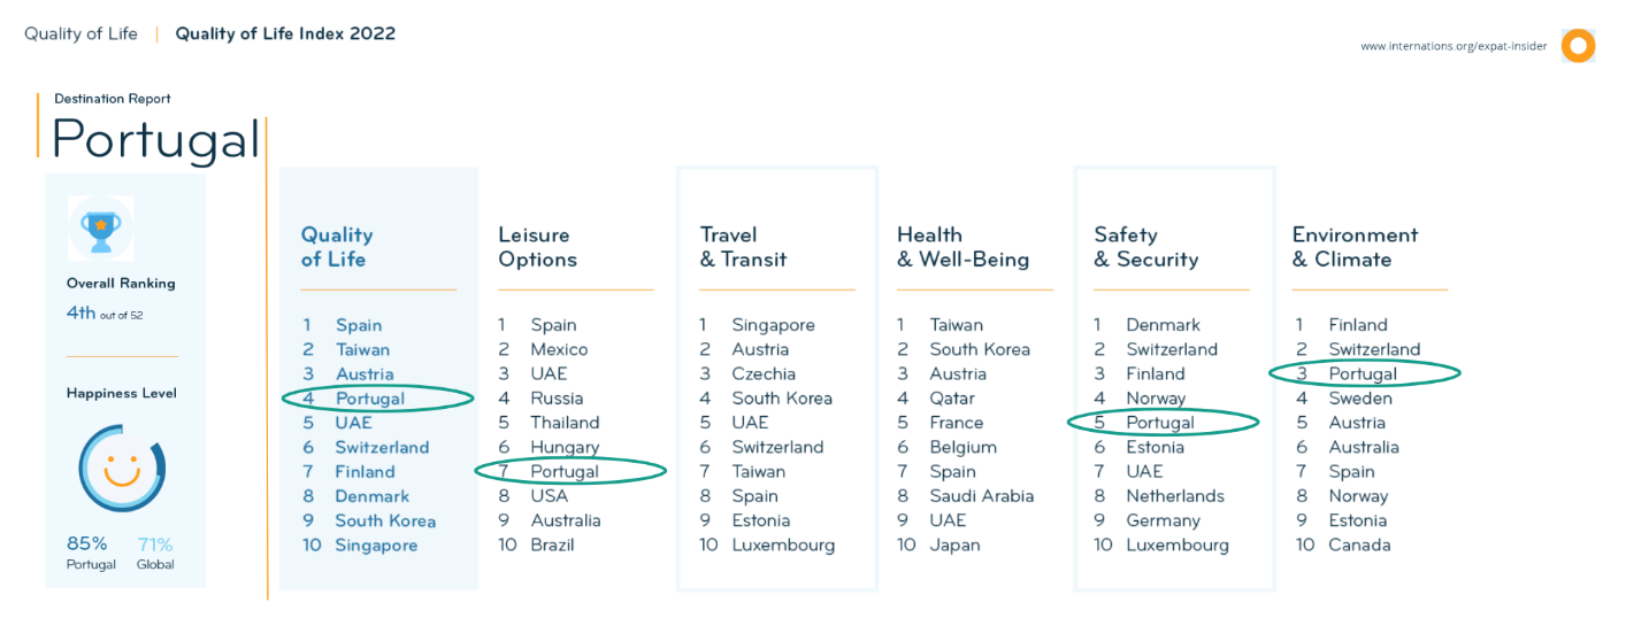Image resolution: width=1626 pixels, height=618 pixels.
Task: Click the orange InterNations logo circle
Action: tap(1578, 45)
